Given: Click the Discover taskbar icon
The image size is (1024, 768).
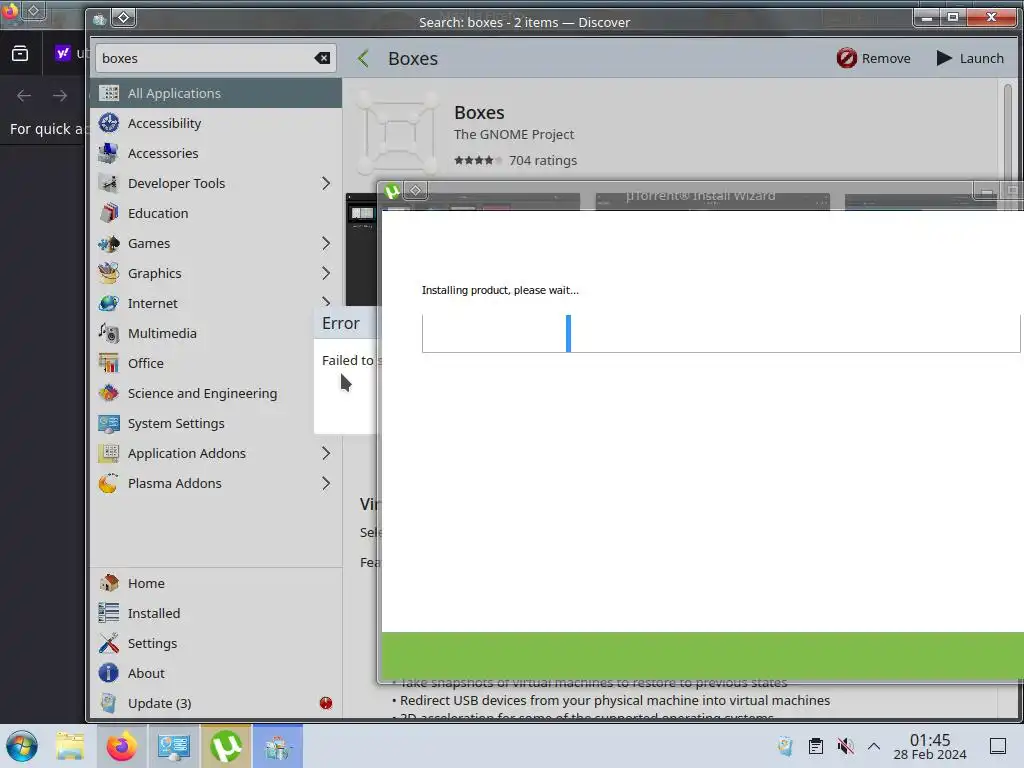Looking at the screenshot, I should pos(278,746).
